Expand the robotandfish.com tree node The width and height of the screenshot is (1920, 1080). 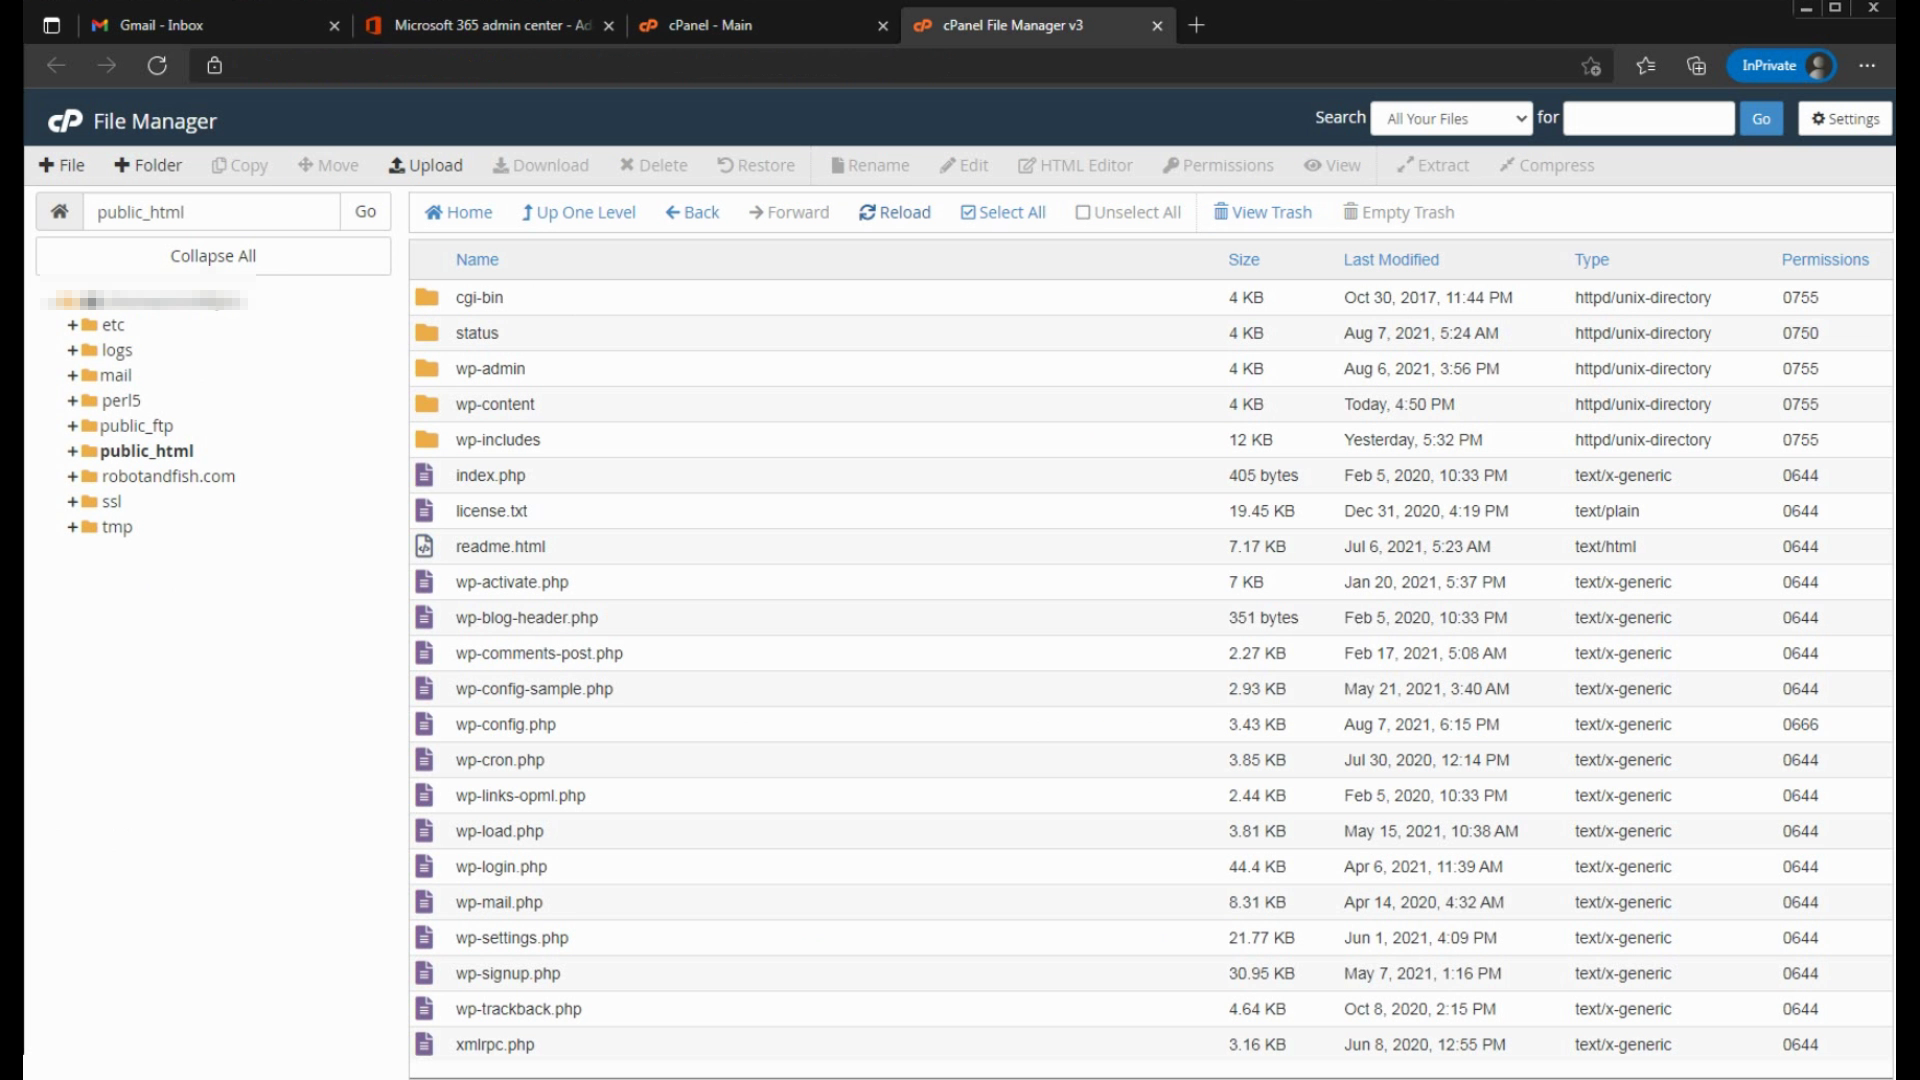click(x=72, y=477)
